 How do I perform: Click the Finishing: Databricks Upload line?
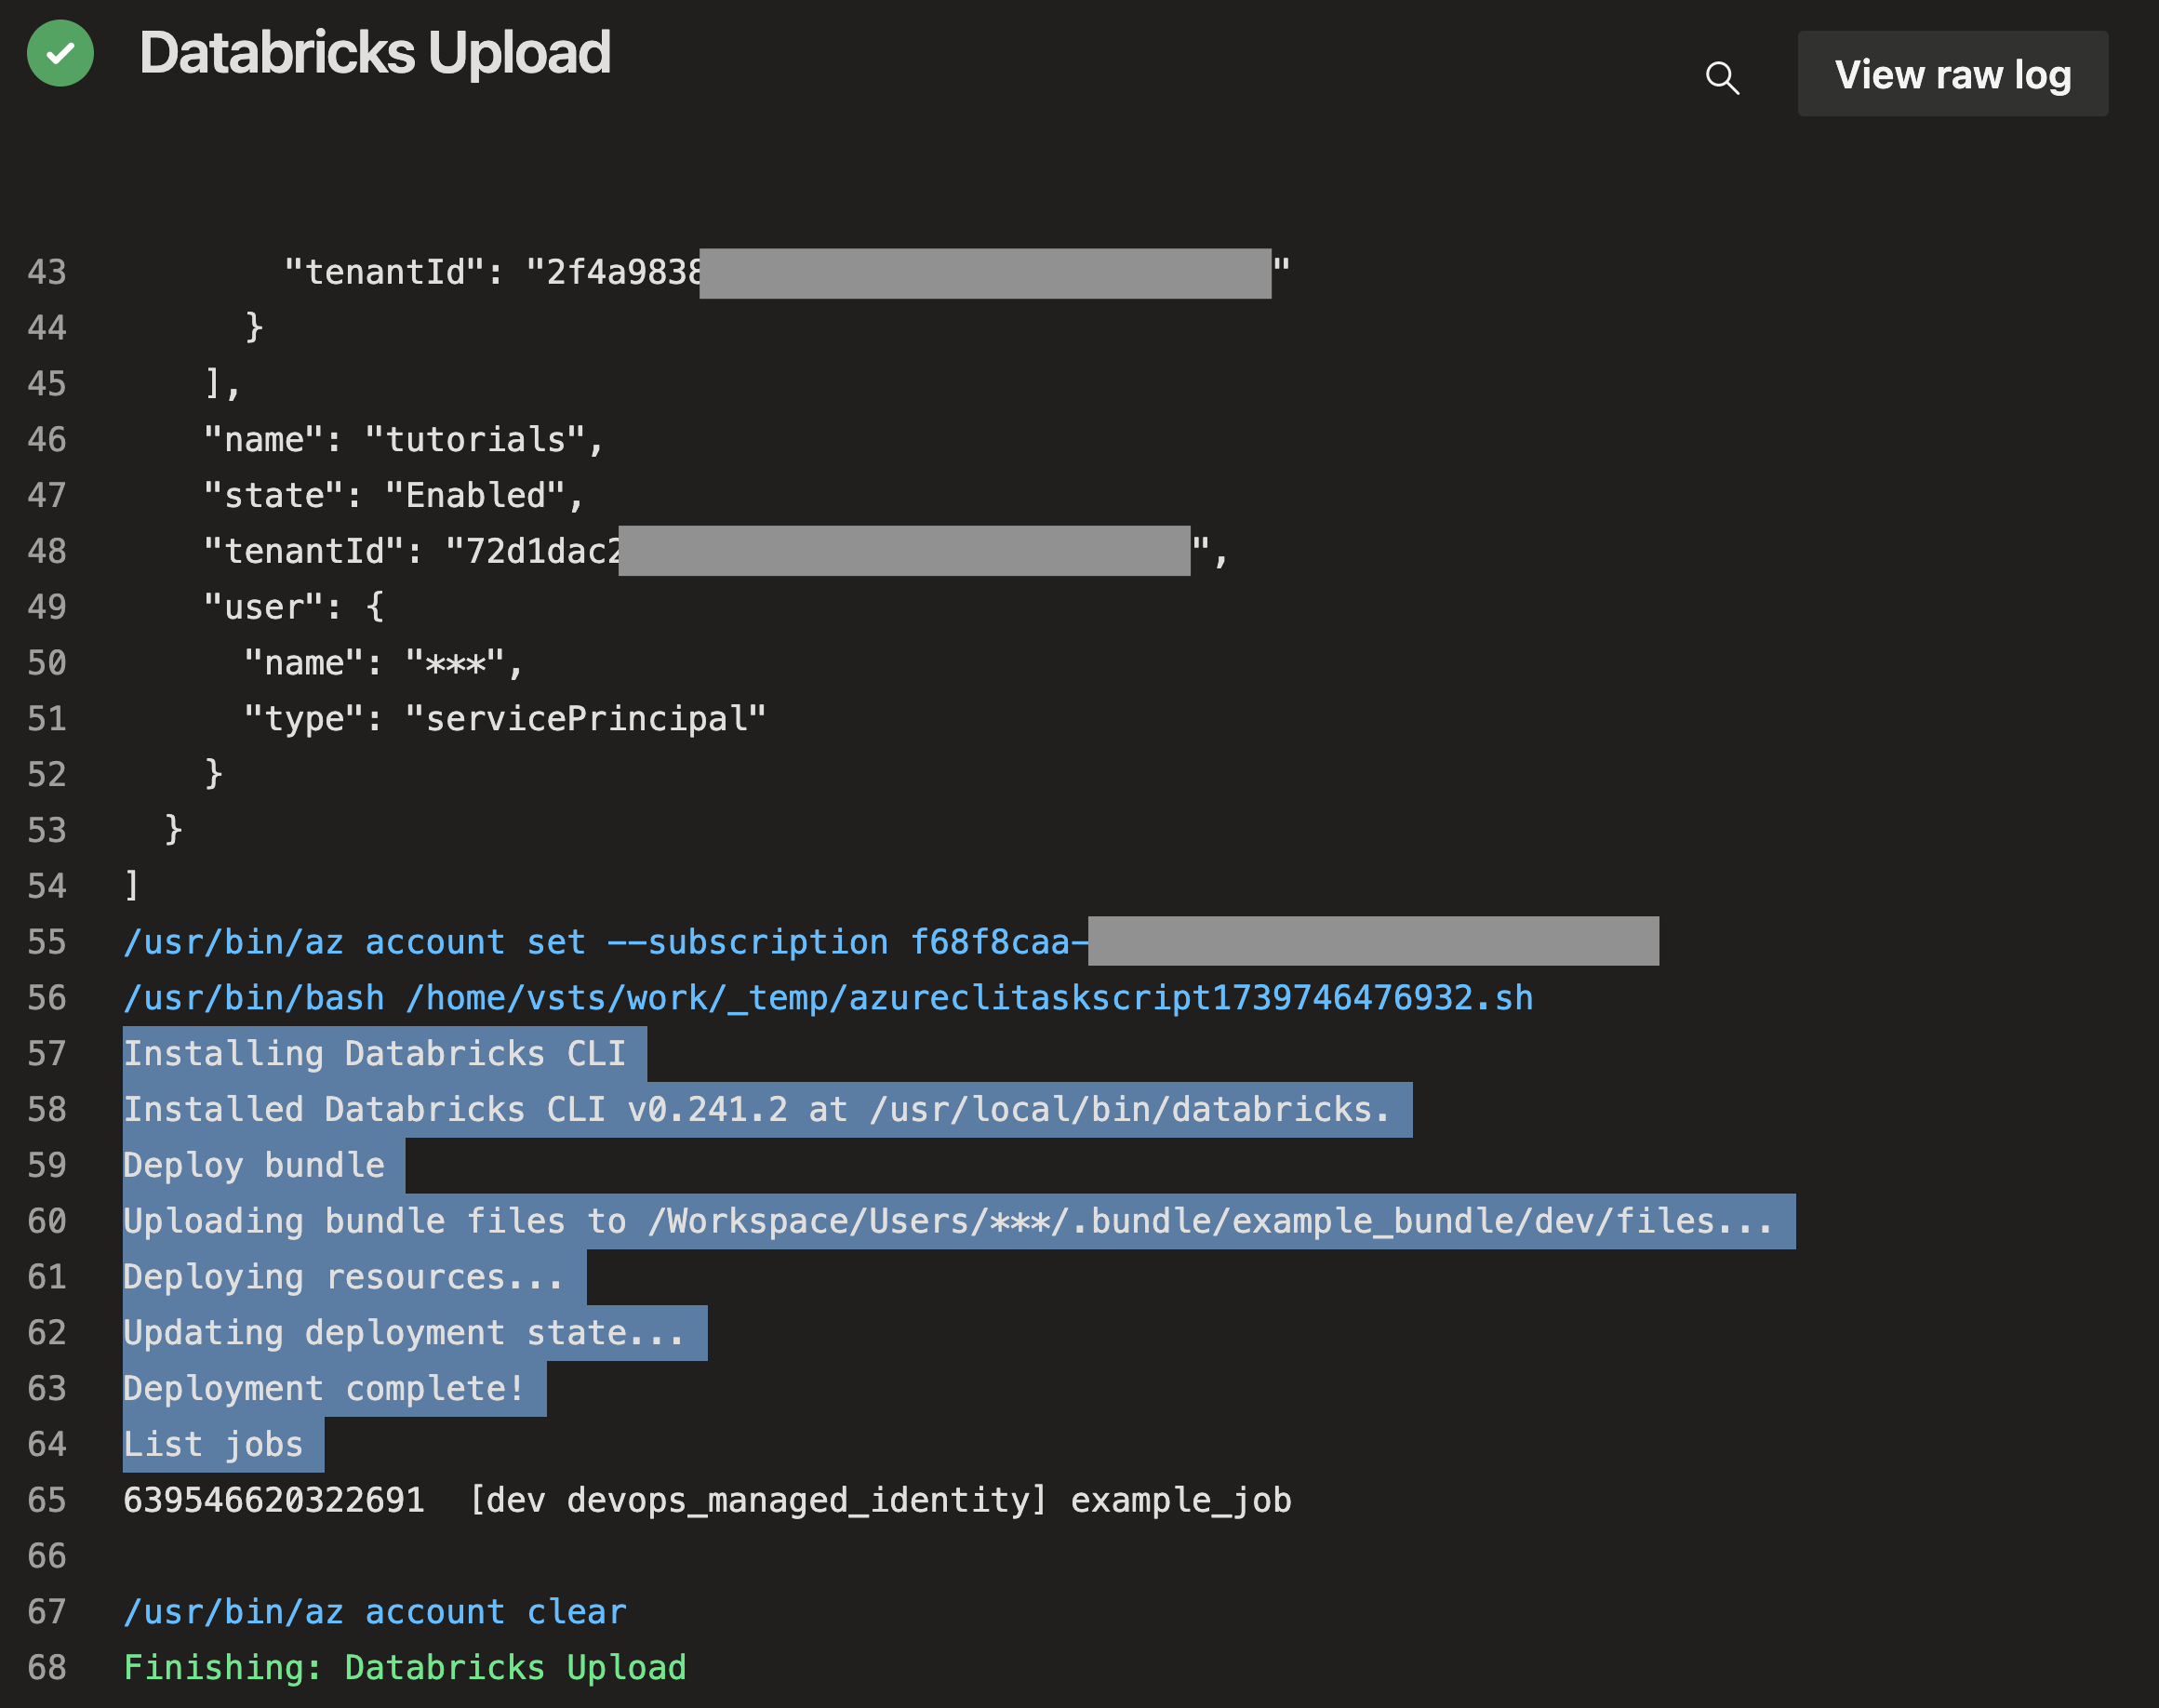(404, 1668)
